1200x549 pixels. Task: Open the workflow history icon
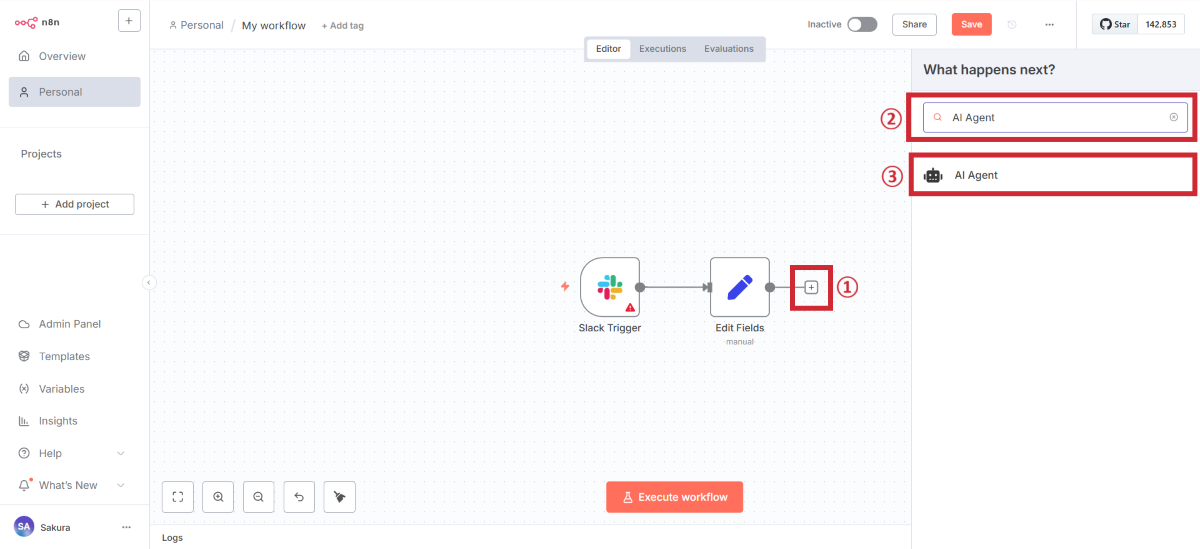click(1012, 25)
